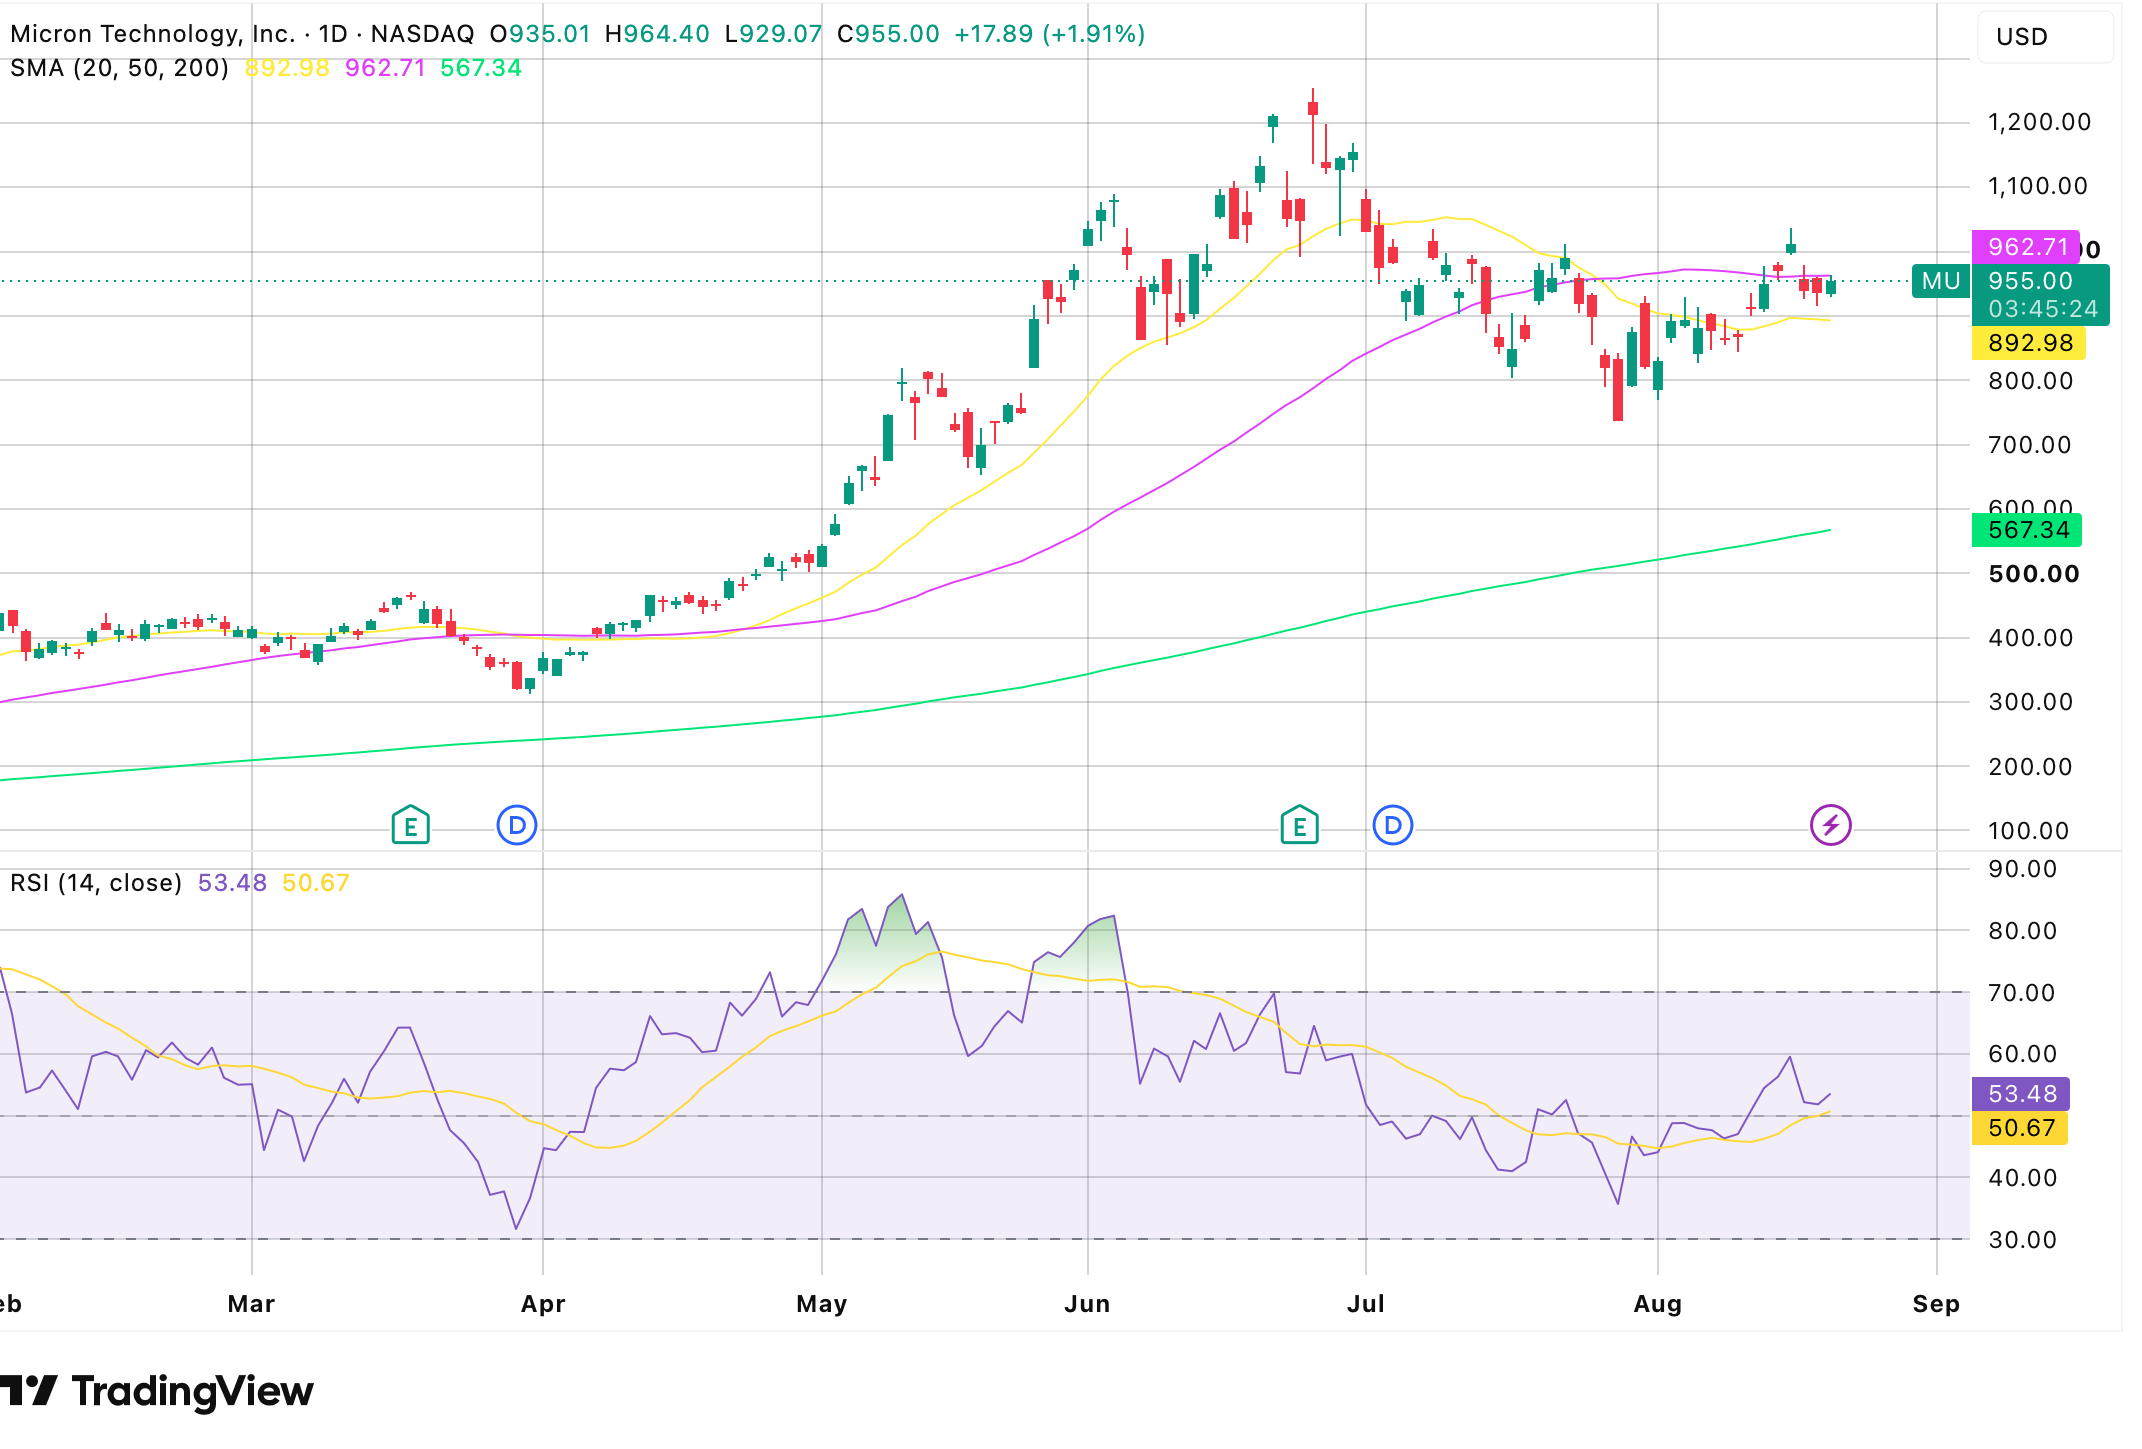The image size is (2142, 1449).
Task: Click the 90.00 RSI axis label
Action: point(2022,869)
